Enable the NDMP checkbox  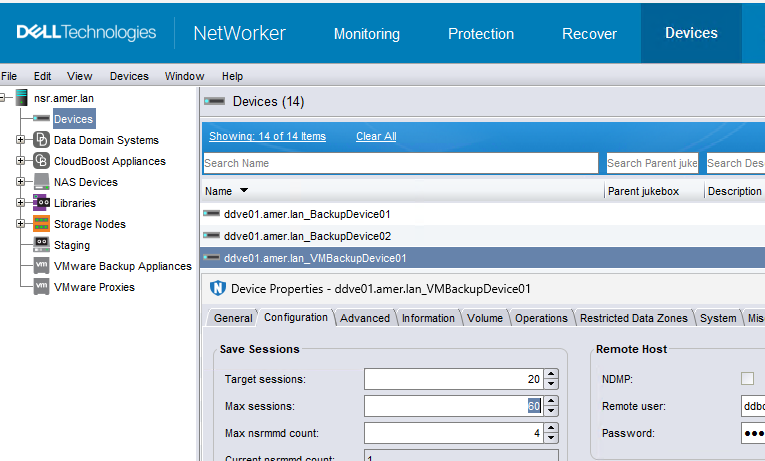coord(747,379)
